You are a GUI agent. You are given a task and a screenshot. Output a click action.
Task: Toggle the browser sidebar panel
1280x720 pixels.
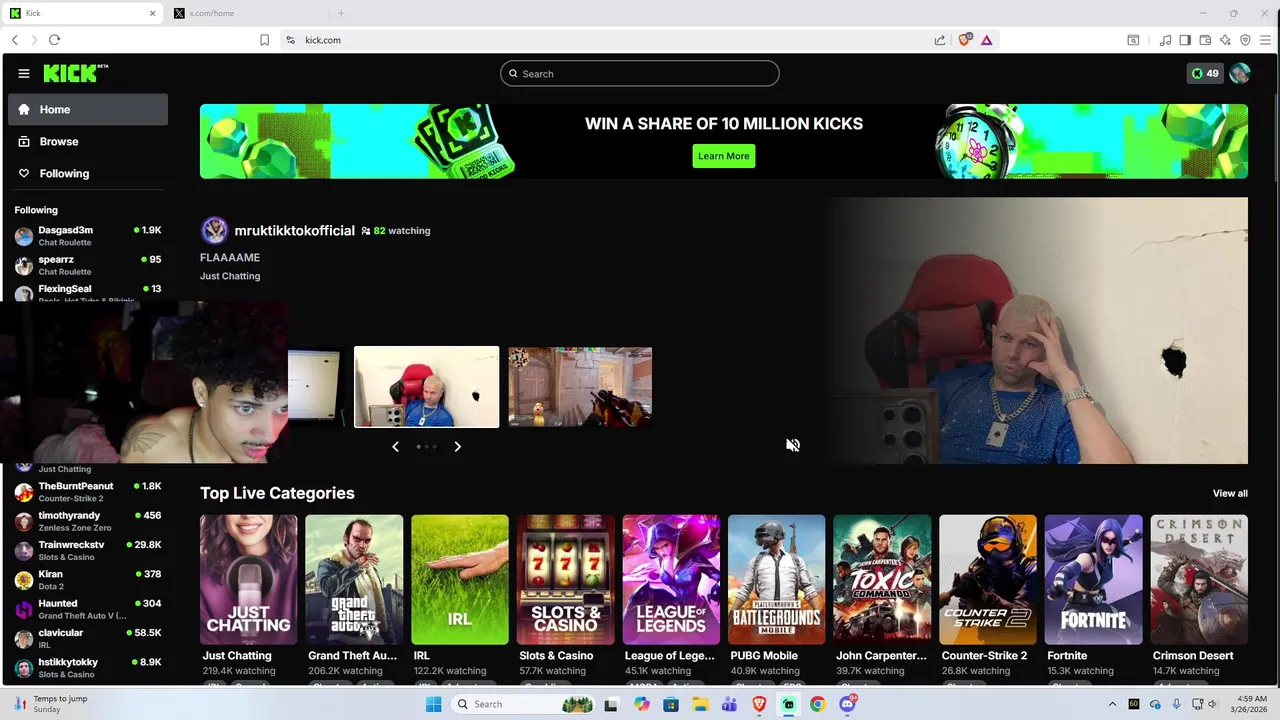click(1185, 40)
